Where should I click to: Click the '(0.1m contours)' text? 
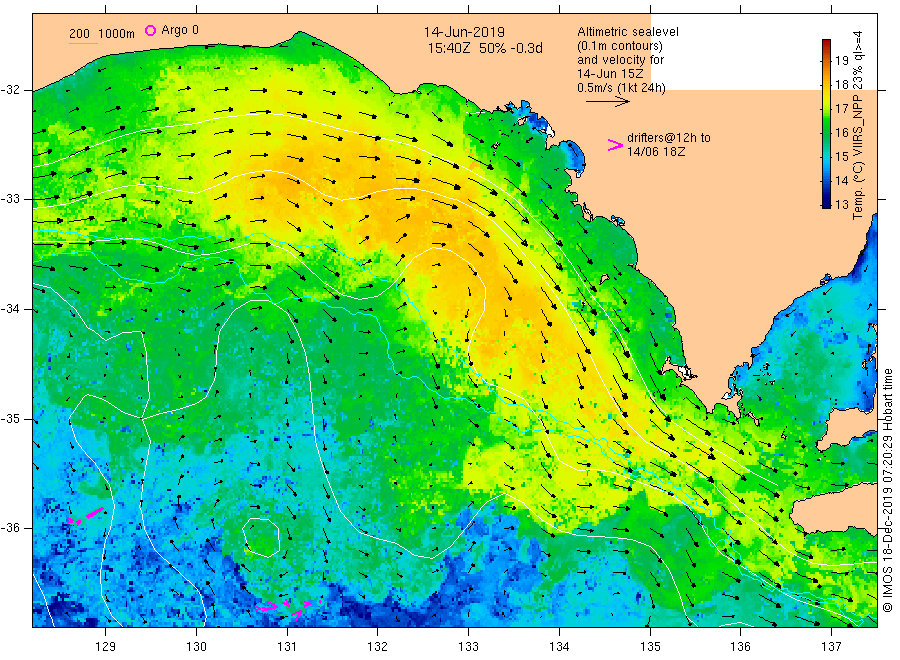(620, 46)
